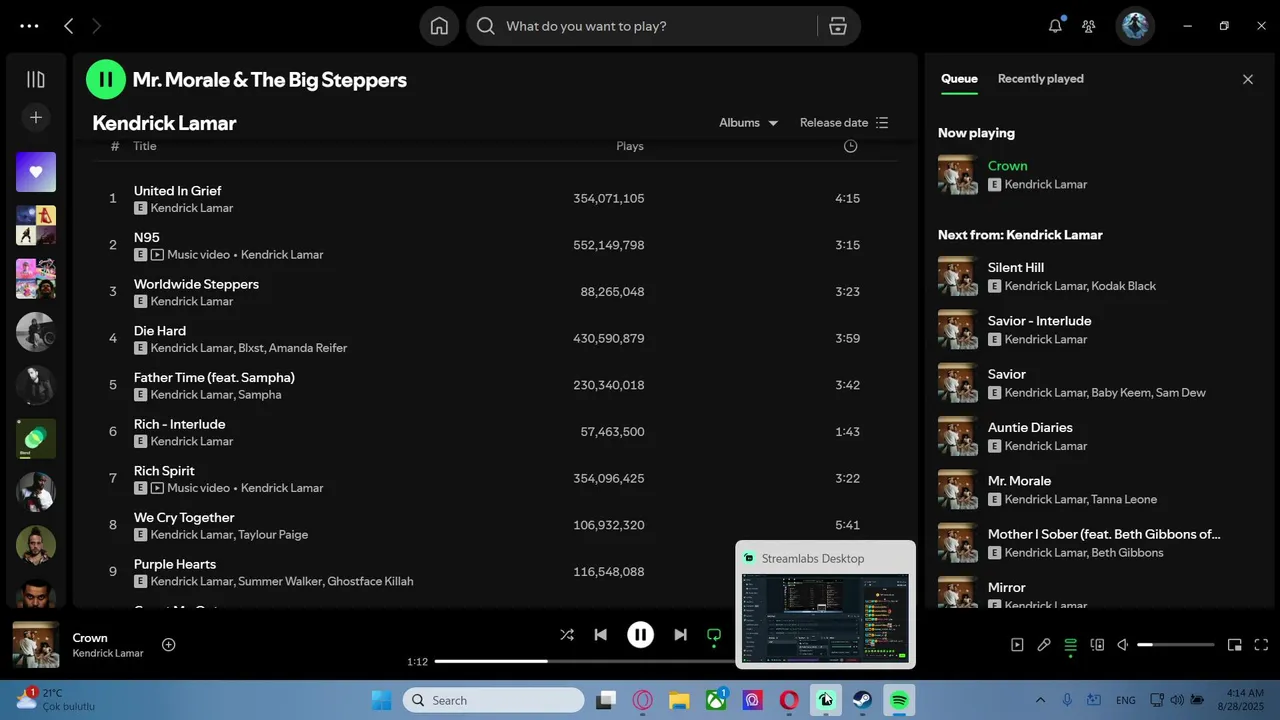
Task: Open Taylour Paige artist link
Action: [x=273, y=535]
